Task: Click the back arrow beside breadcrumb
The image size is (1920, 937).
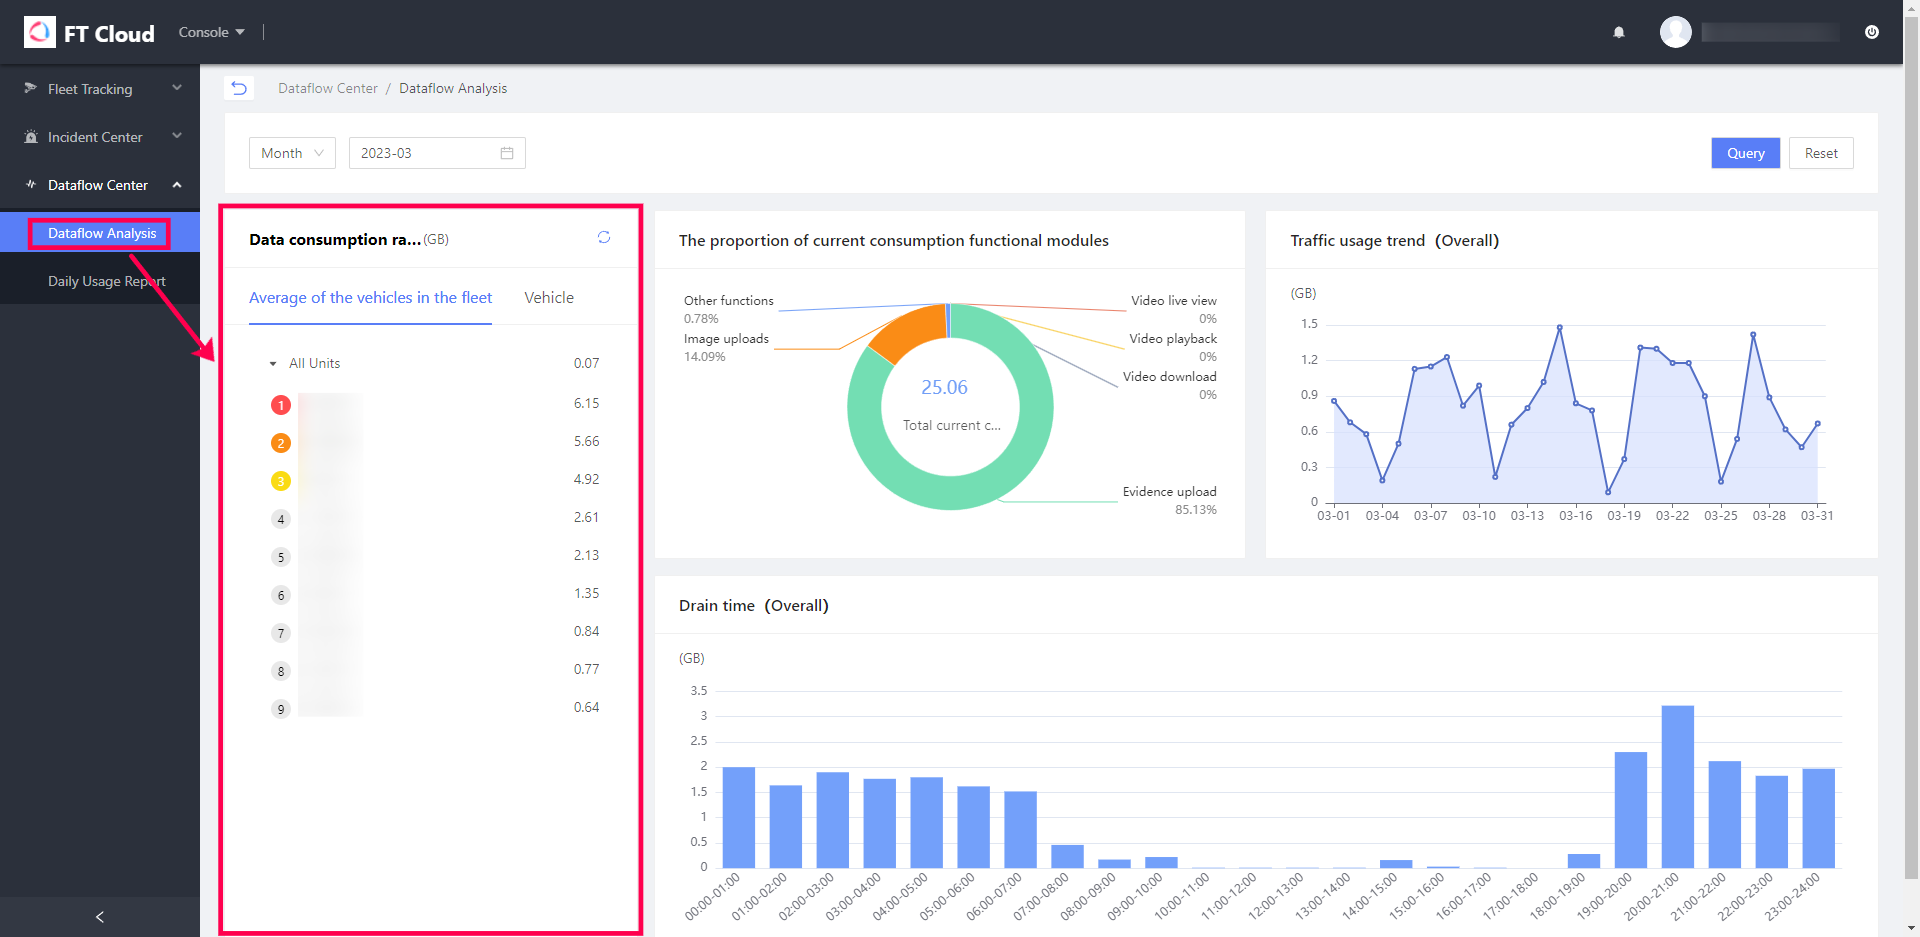Action: click(x=239, y=88)
